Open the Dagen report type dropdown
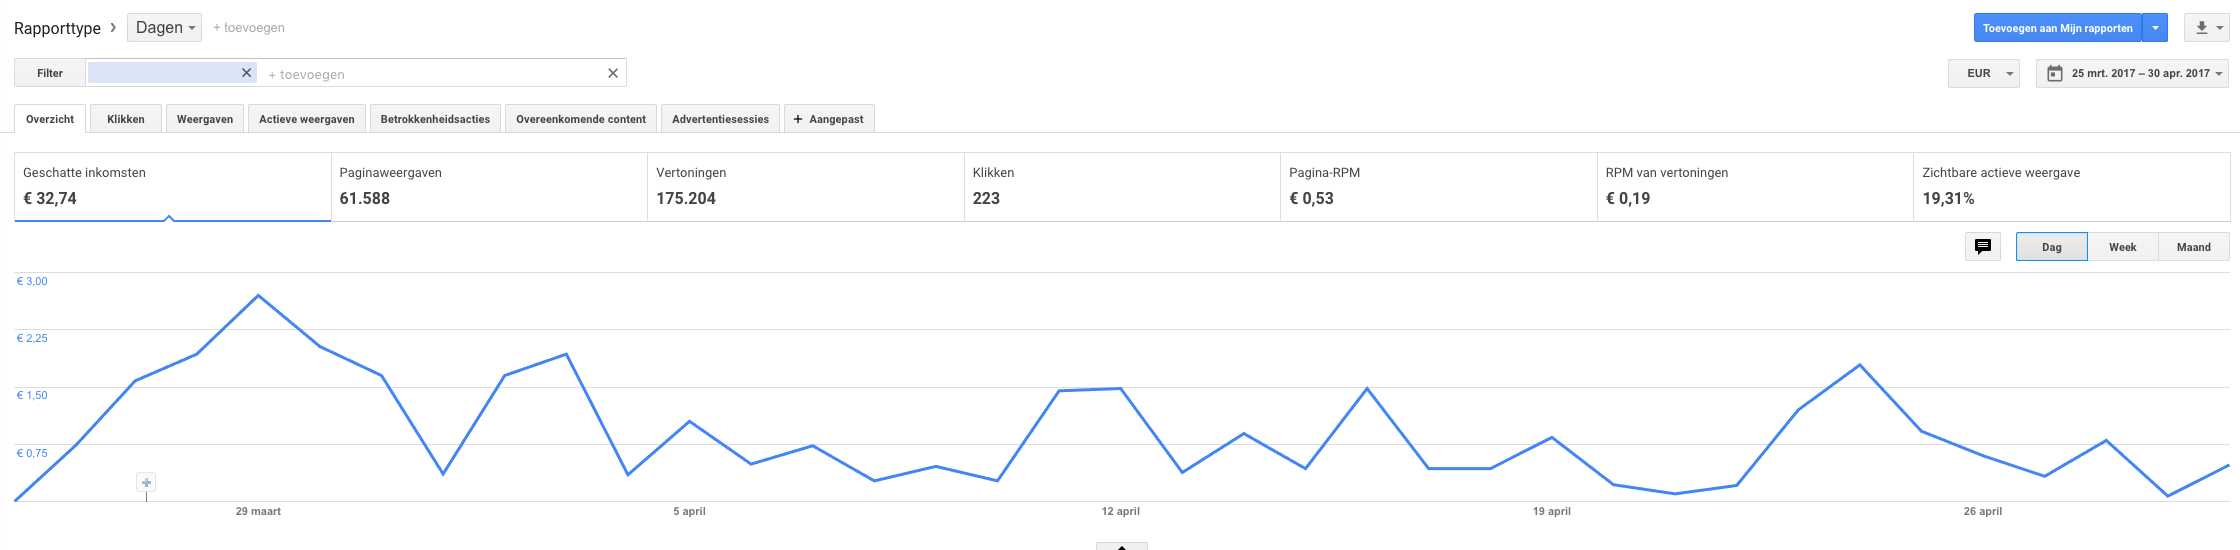The height and width of the screenshot is (550, 2240). (x=164, y=28)
